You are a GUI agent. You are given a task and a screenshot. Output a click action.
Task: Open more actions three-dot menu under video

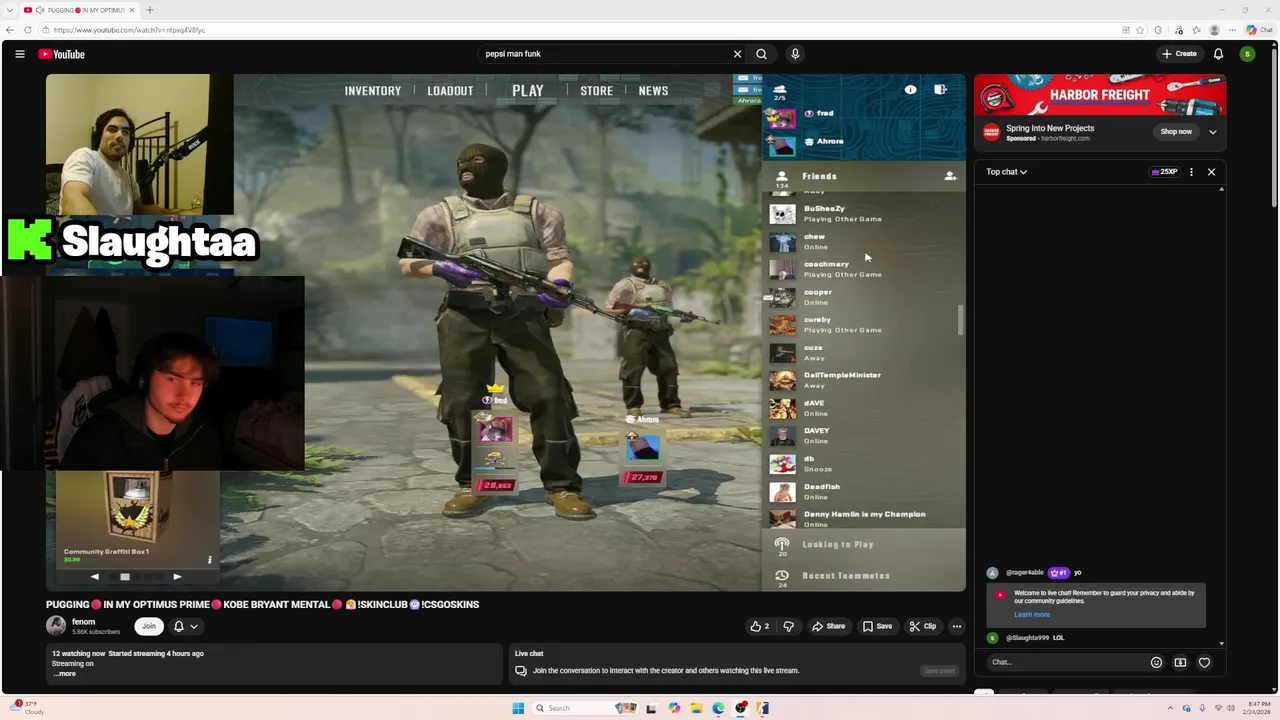[956, 626]
